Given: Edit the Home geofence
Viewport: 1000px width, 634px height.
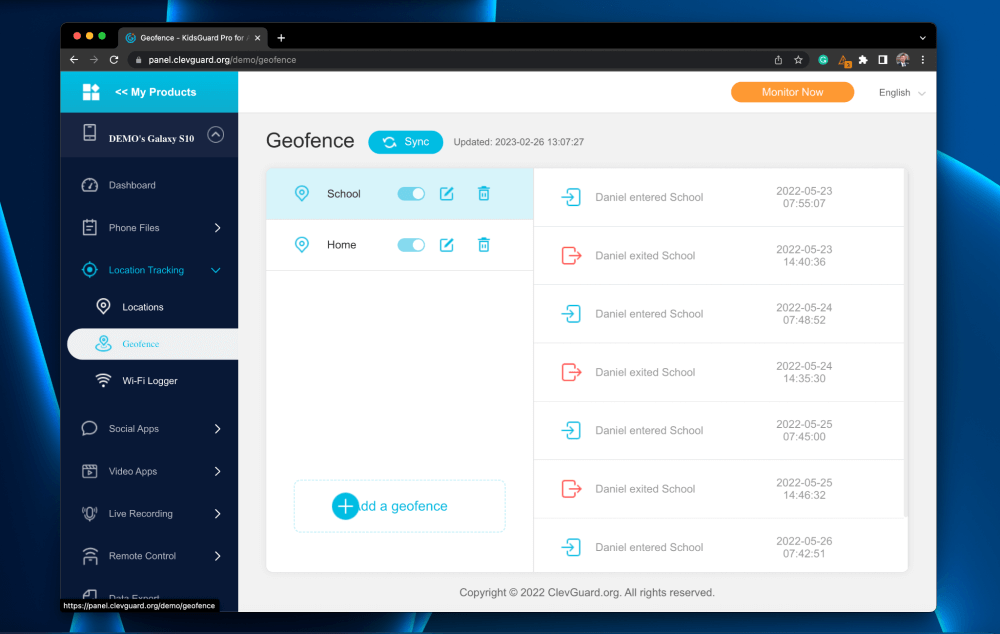Looking at the screenshot, I should click(x=446, y=244).
